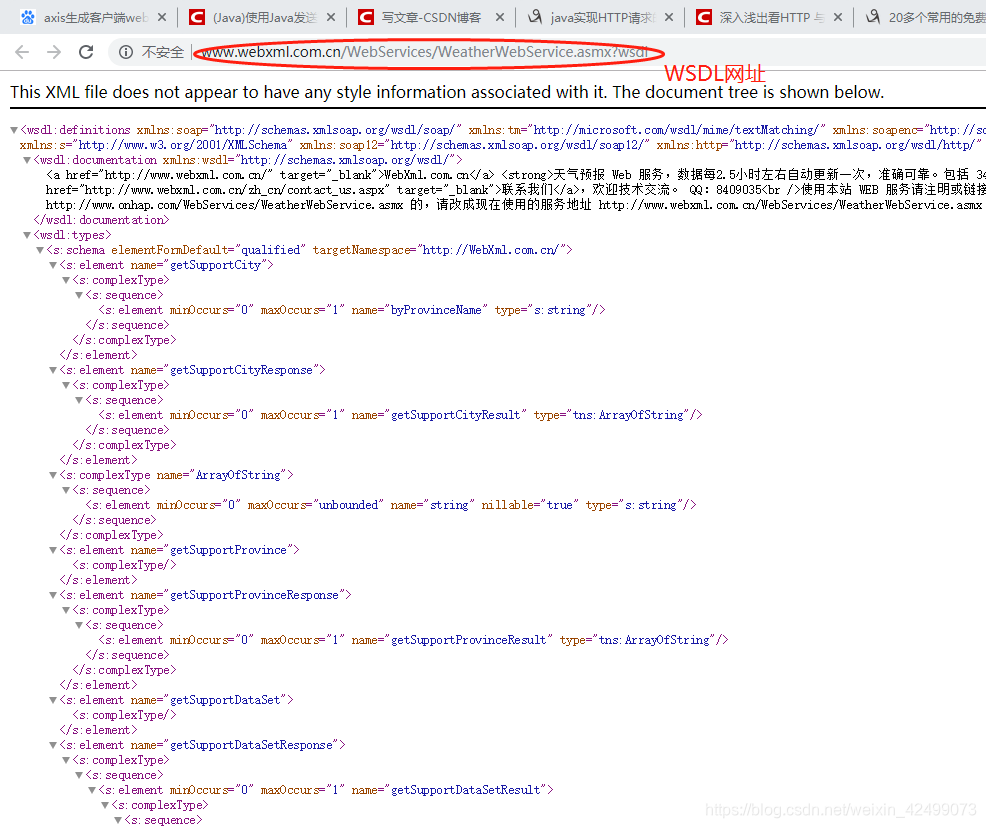Click the CSDN favicon on (Java)使用Java发送 tab
The height and width of the screenshot is (828, 986).
tap(197, 18)
